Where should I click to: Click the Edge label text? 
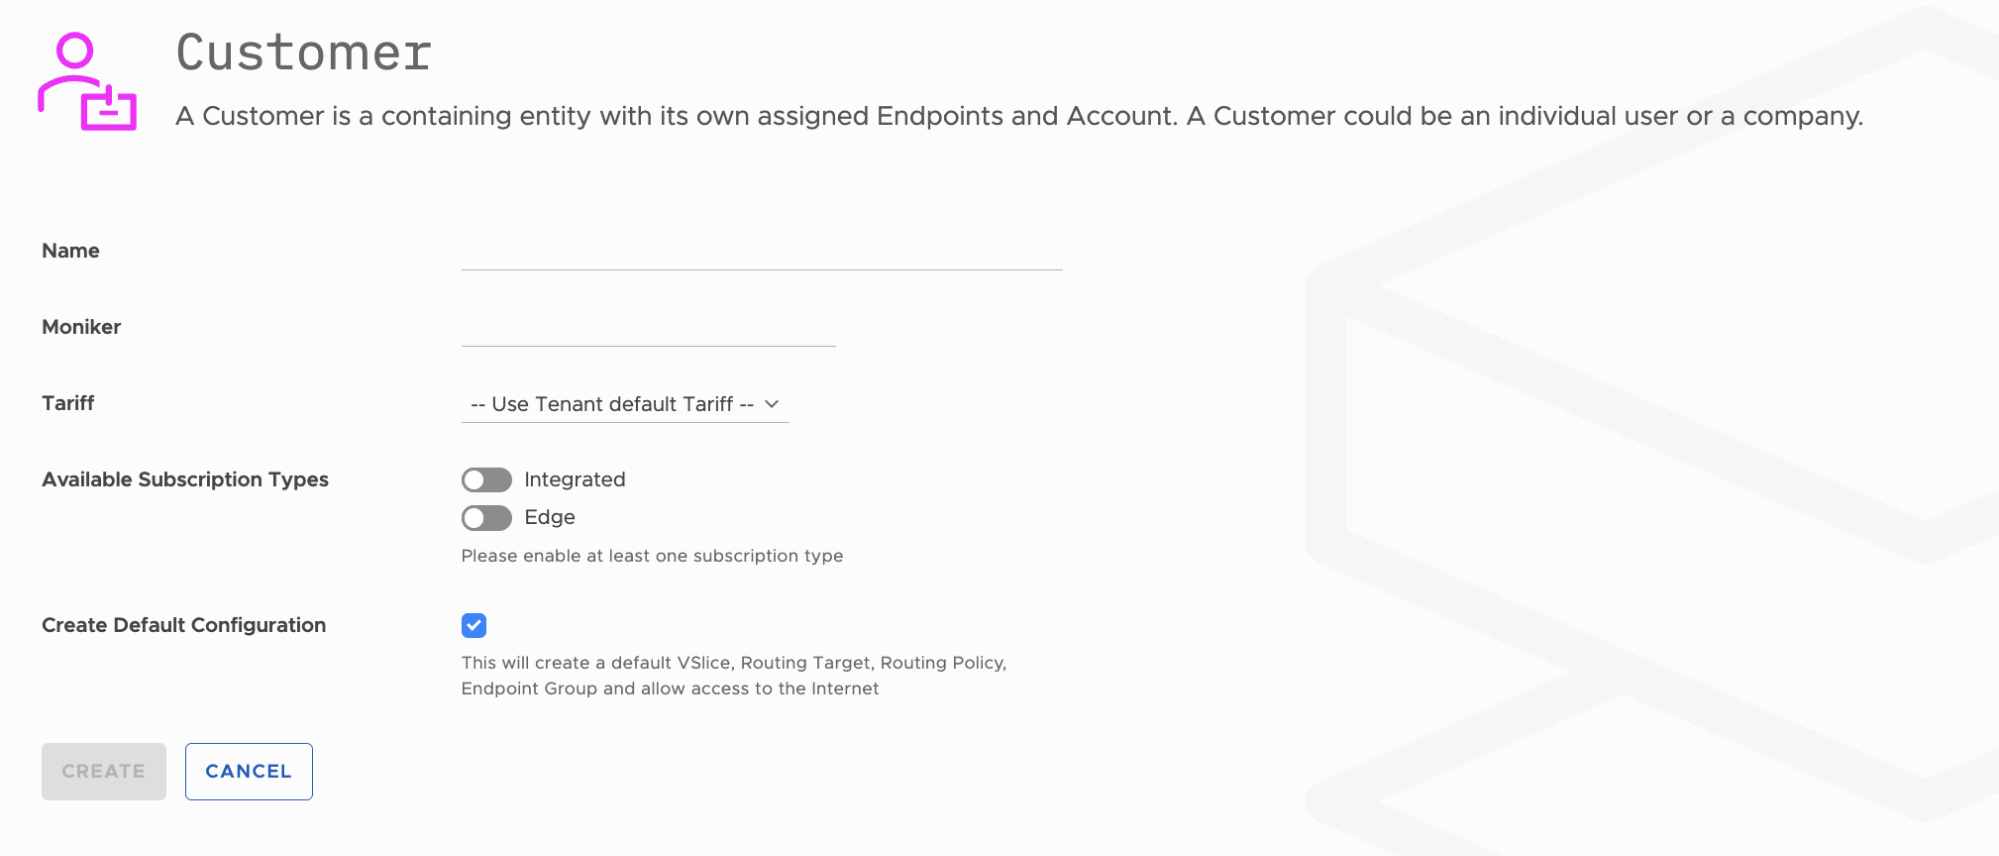click(x=550, y=518)
